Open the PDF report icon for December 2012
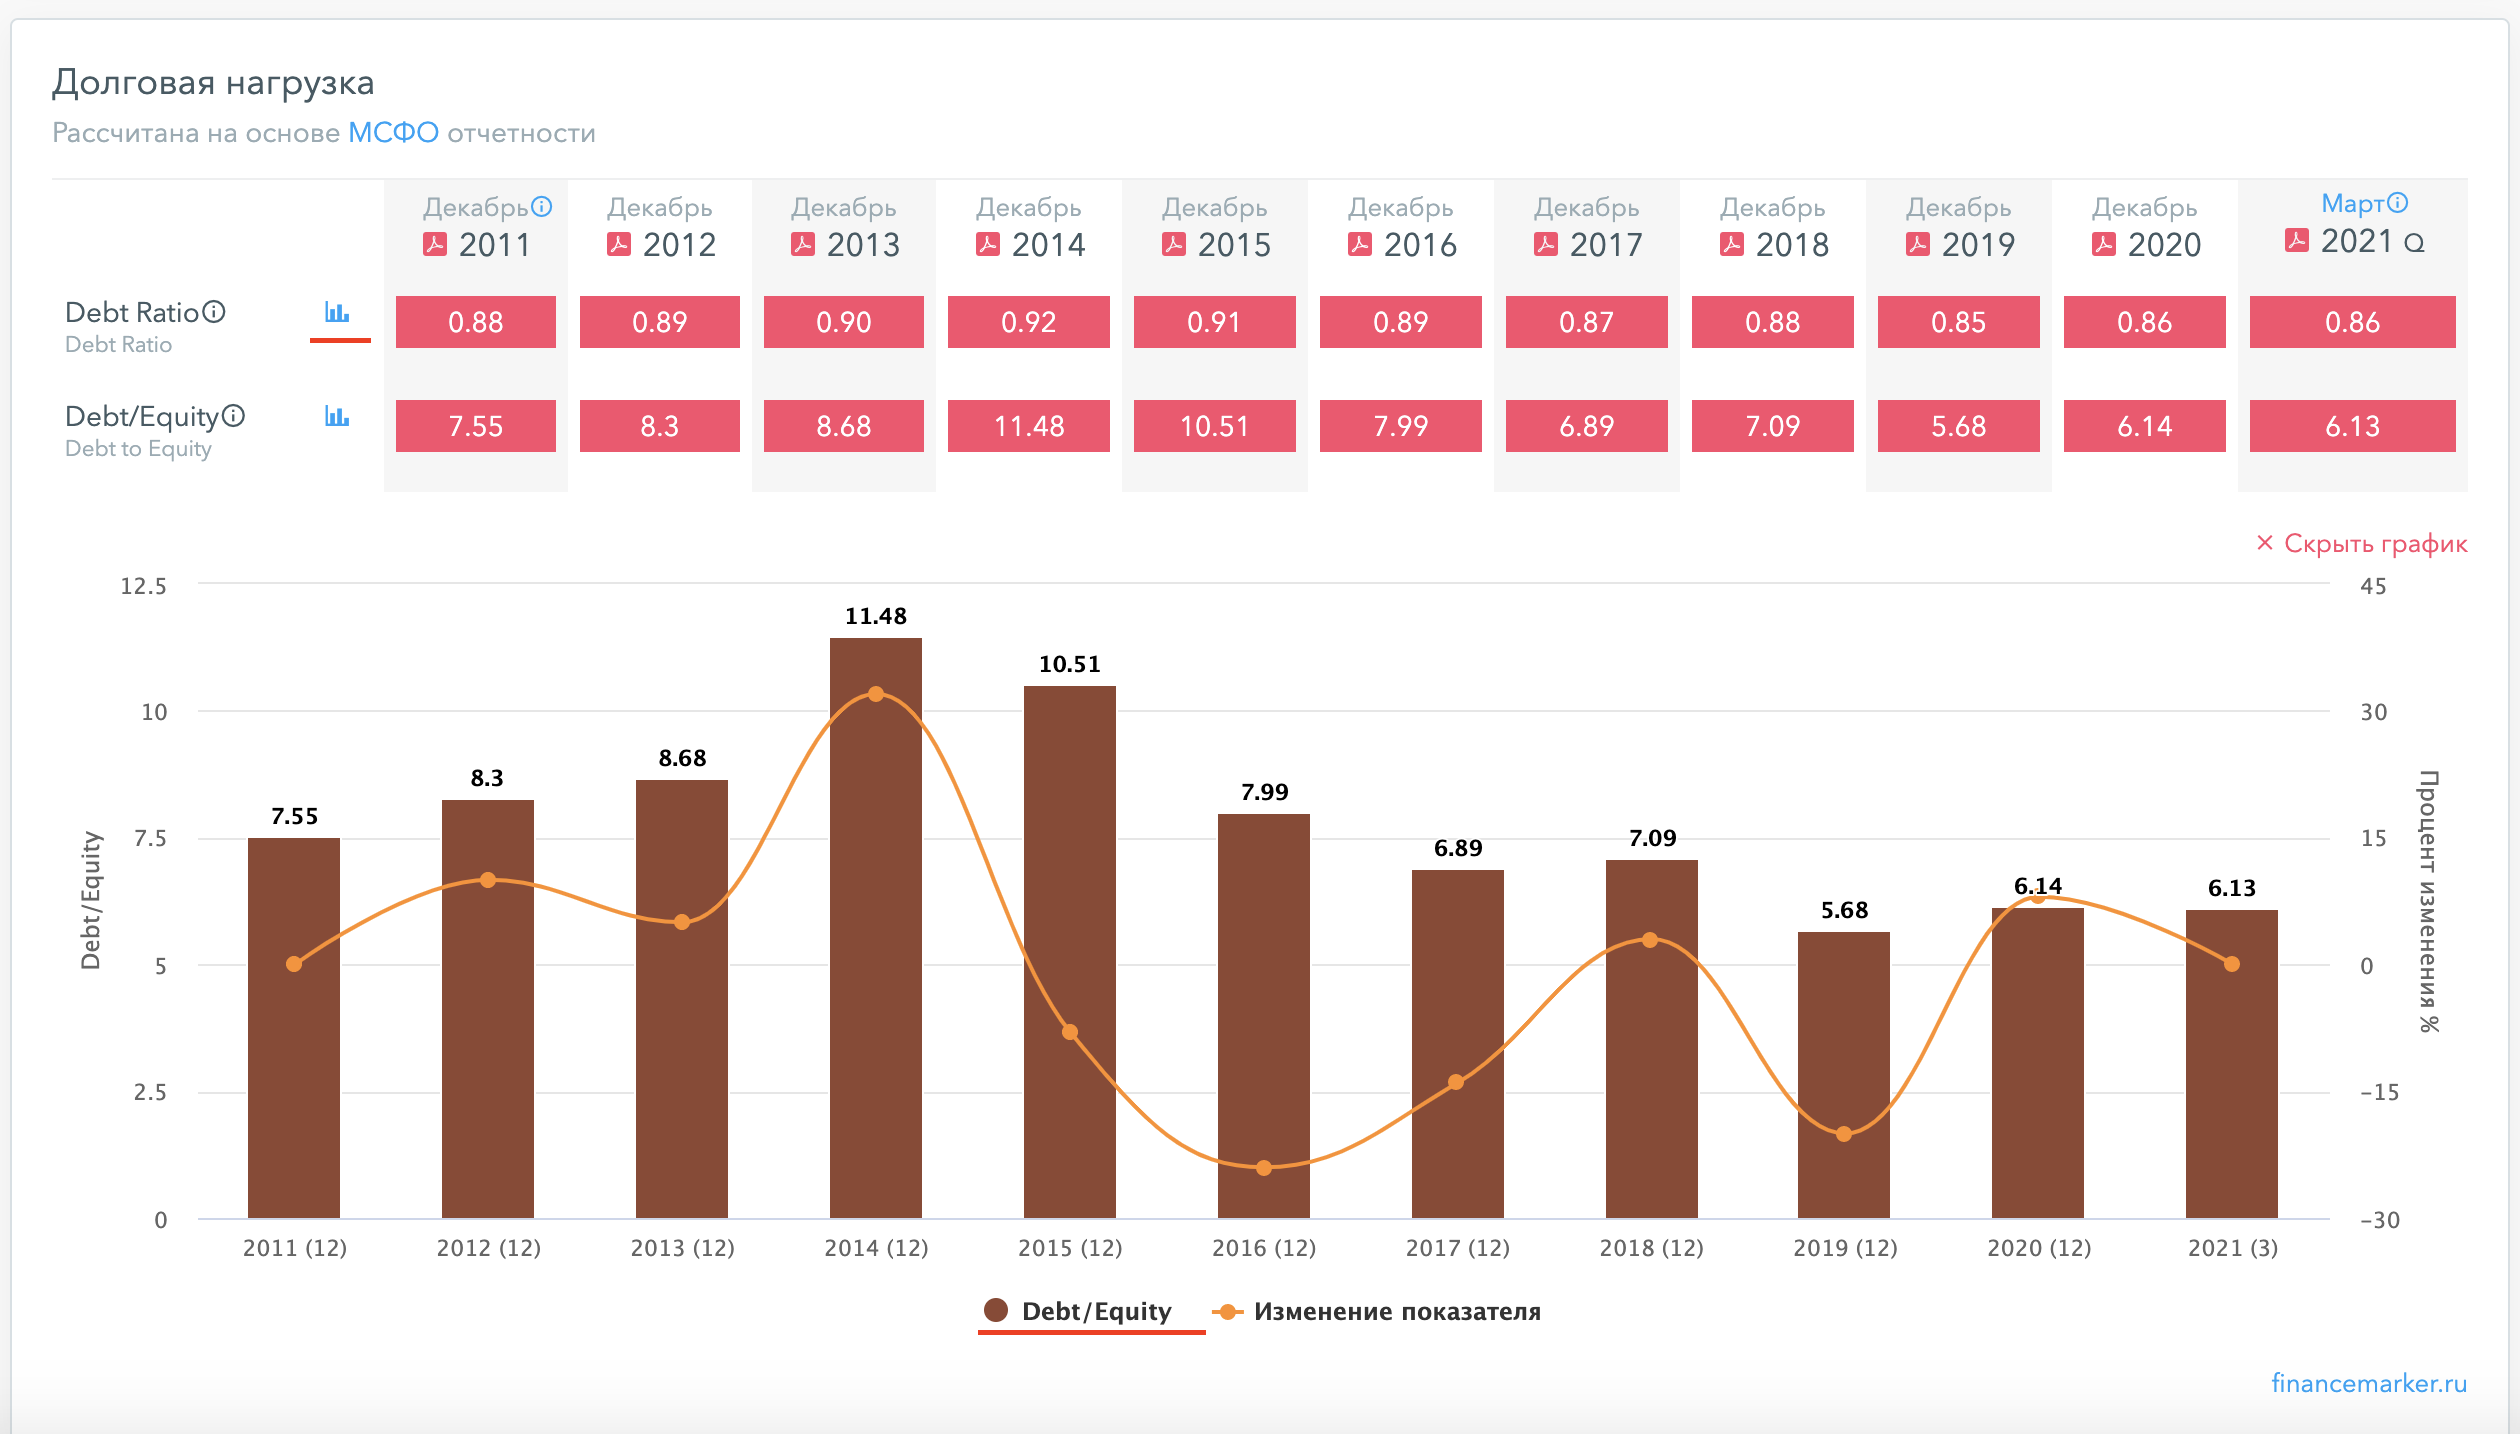Viewport: 2520px width, 1434px height. point(619,244)
